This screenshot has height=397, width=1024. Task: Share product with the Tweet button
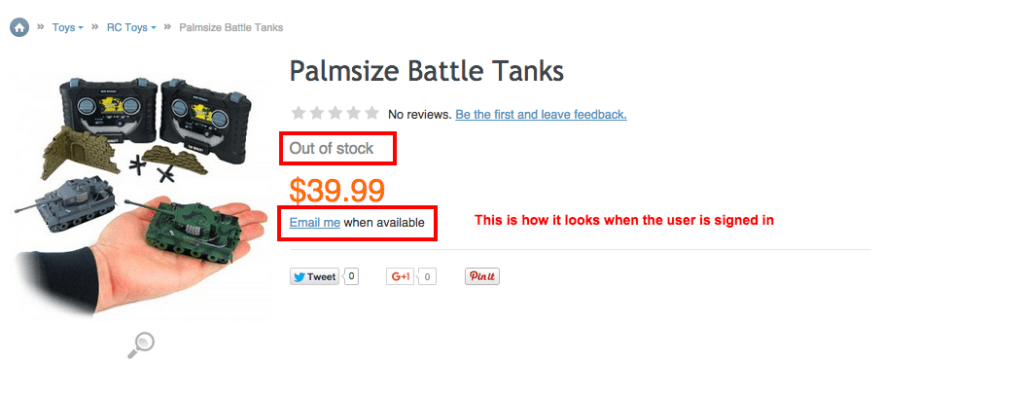(x=315, y=277)
